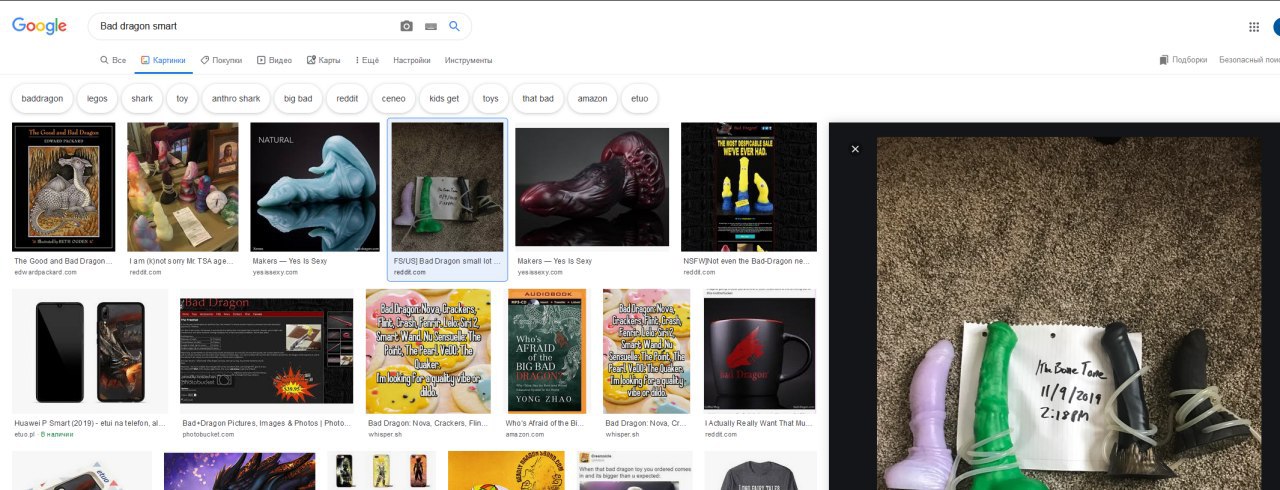This screenshot has height=490, width=1280.
Task: Choose the that bad chip
Action: pyautogui.click(x=538, y=99)
